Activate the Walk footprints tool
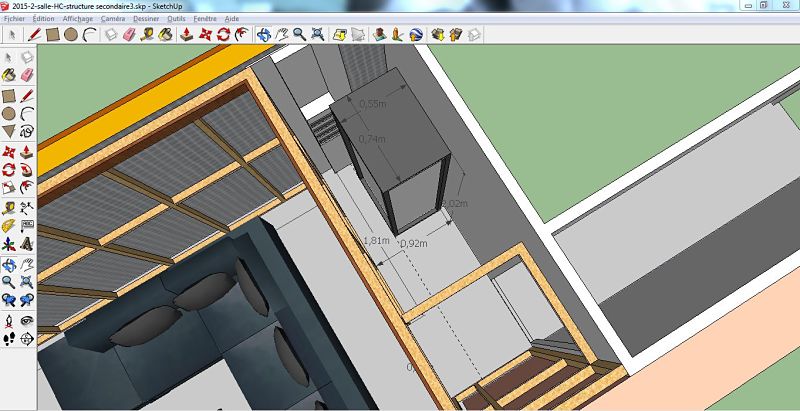The image size is (800, 411). [9, 340]
